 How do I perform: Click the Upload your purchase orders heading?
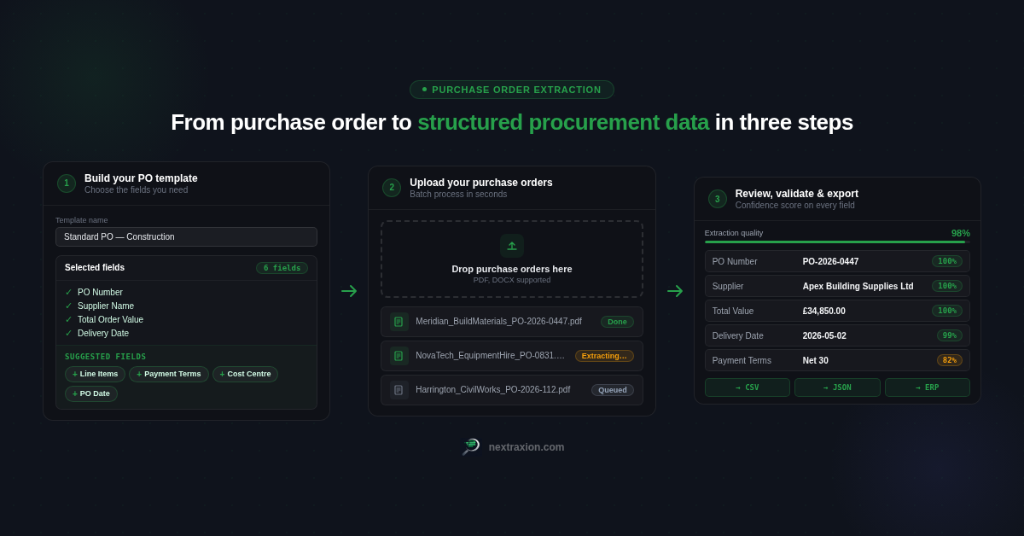point(481,183)
